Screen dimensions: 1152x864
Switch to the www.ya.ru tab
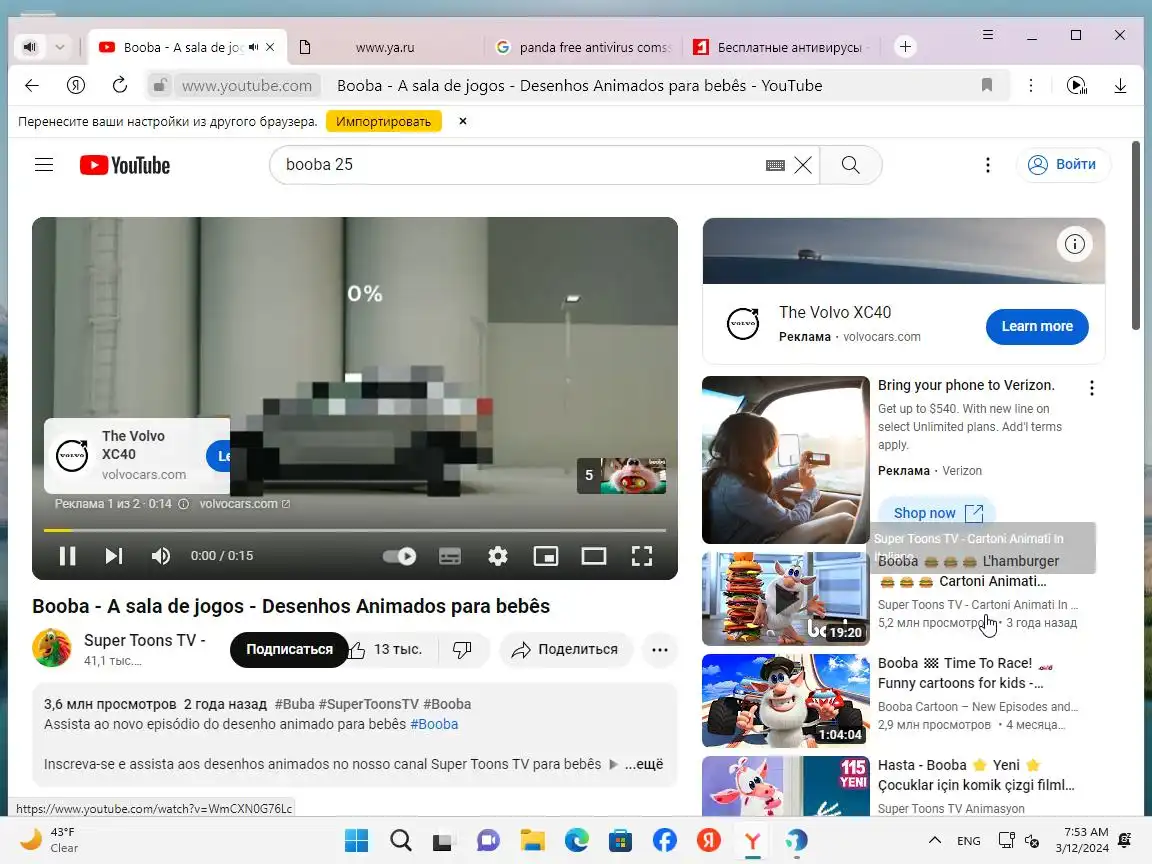coord(385,47)
